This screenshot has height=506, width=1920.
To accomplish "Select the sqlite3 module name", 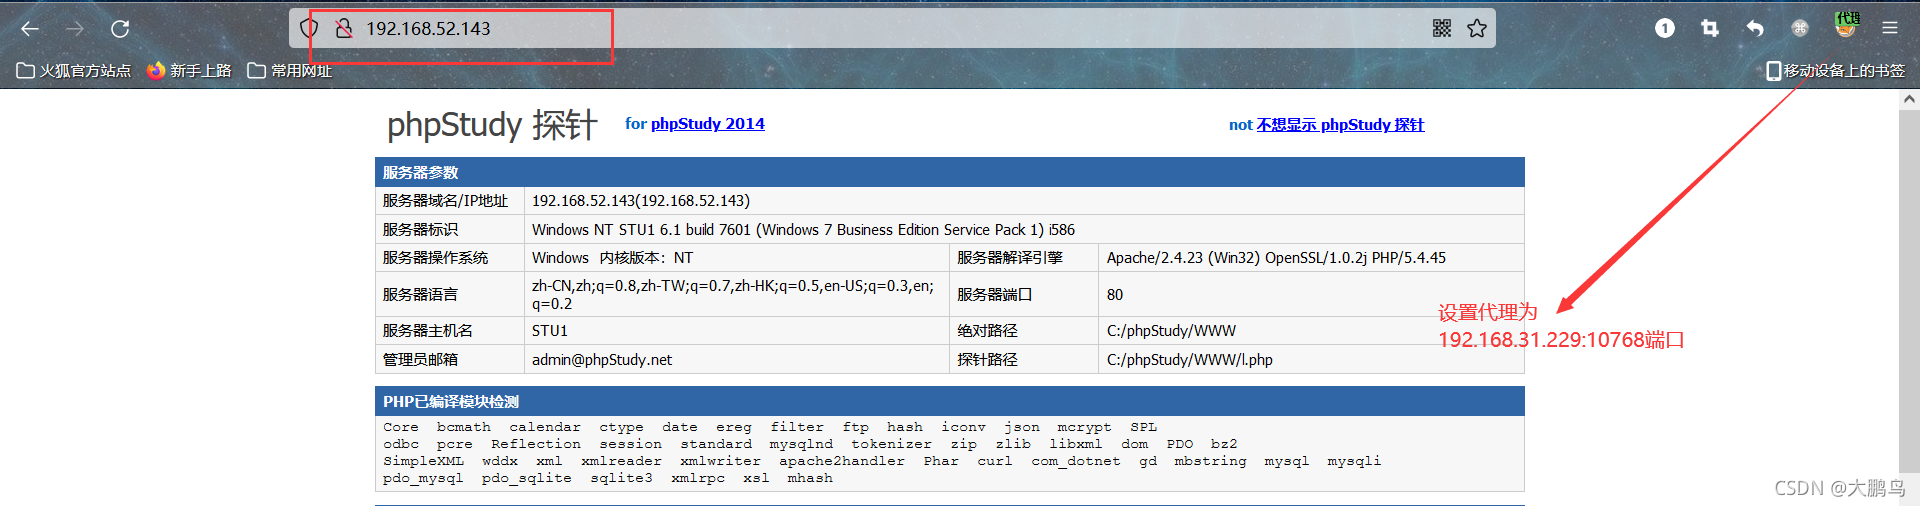I will 621,478.
